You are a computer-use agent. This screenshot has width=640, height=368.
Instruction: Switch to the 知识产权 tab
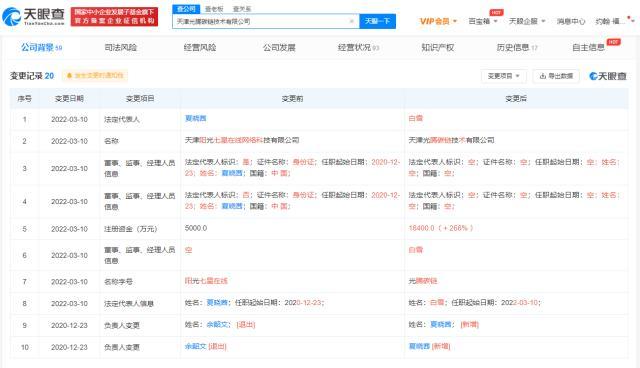(x=438, y=47)
